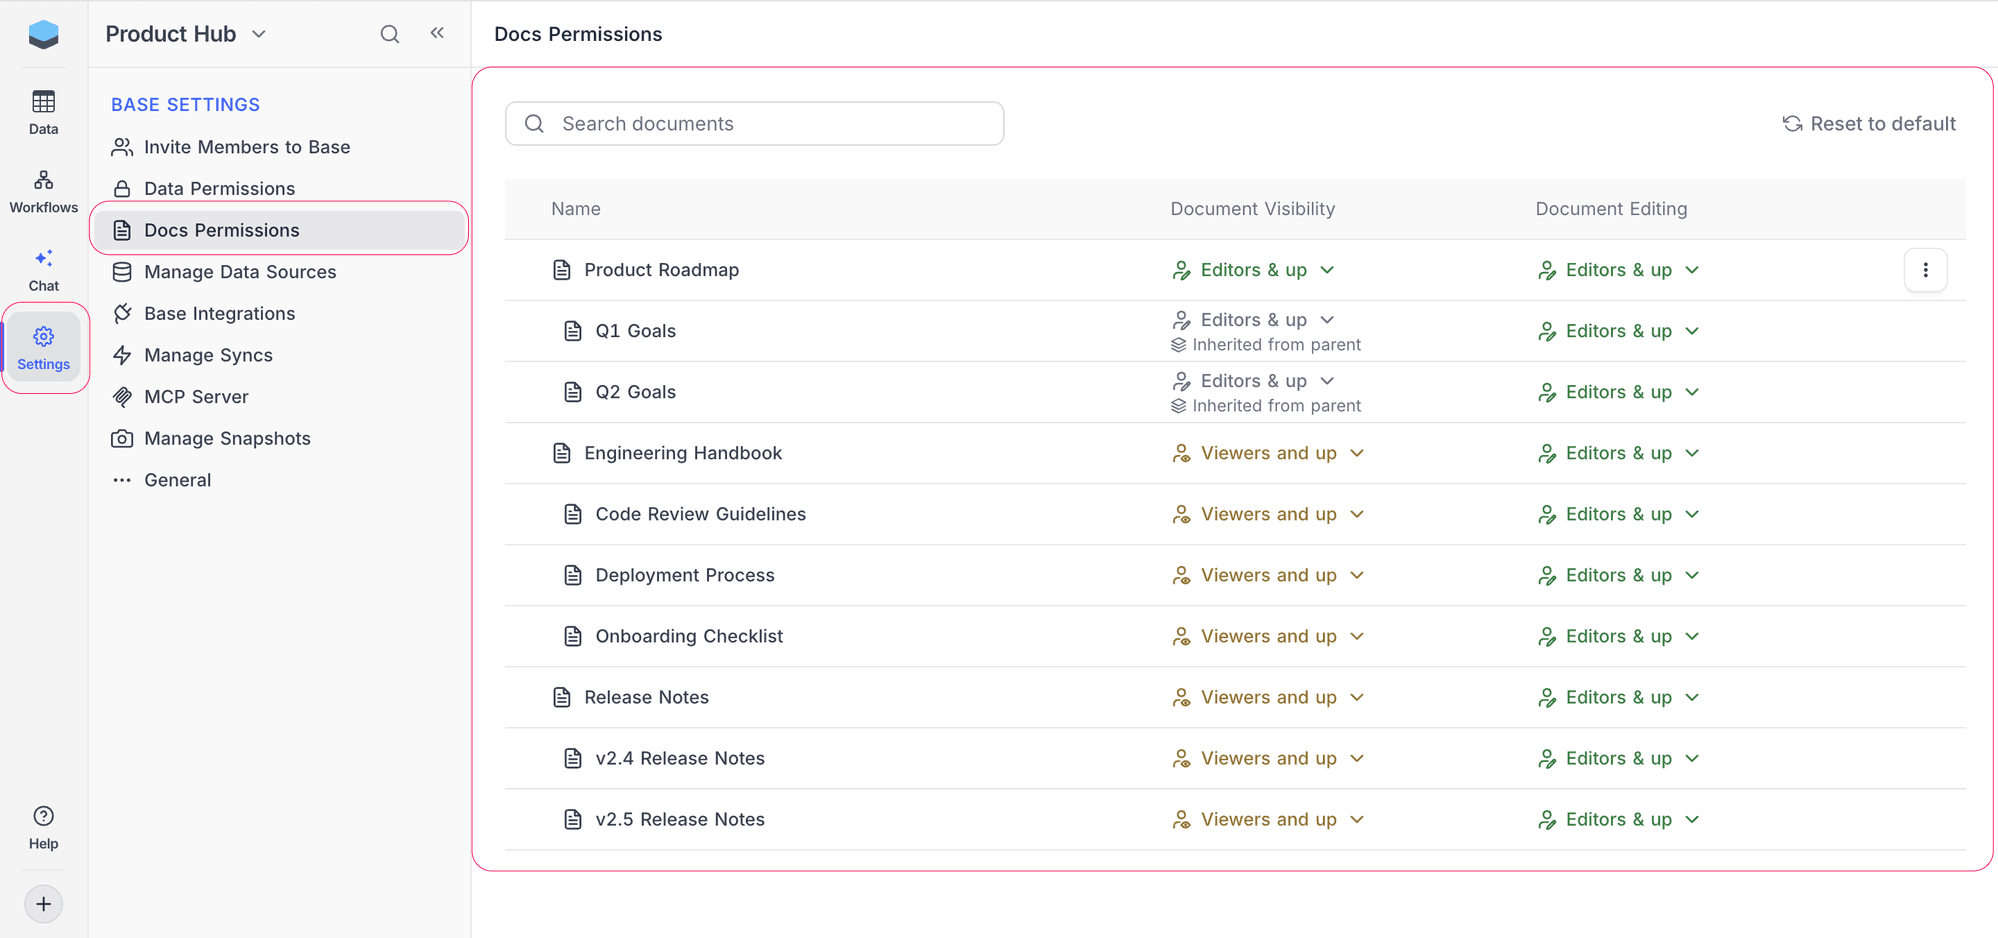Open the Data panel from the left sidebar
The image size is (1998, 938).
click(x=43, y=110)
